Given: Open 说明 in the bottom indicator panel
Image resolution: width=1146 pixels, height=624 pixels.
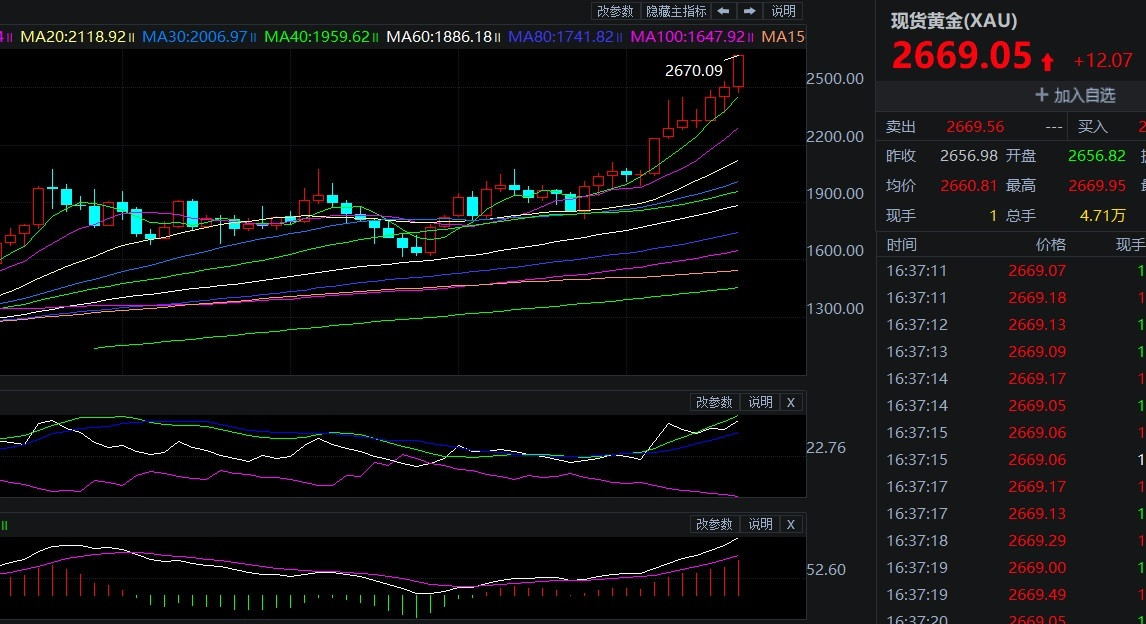Looking at the screenshot, I should coord(760,524).
